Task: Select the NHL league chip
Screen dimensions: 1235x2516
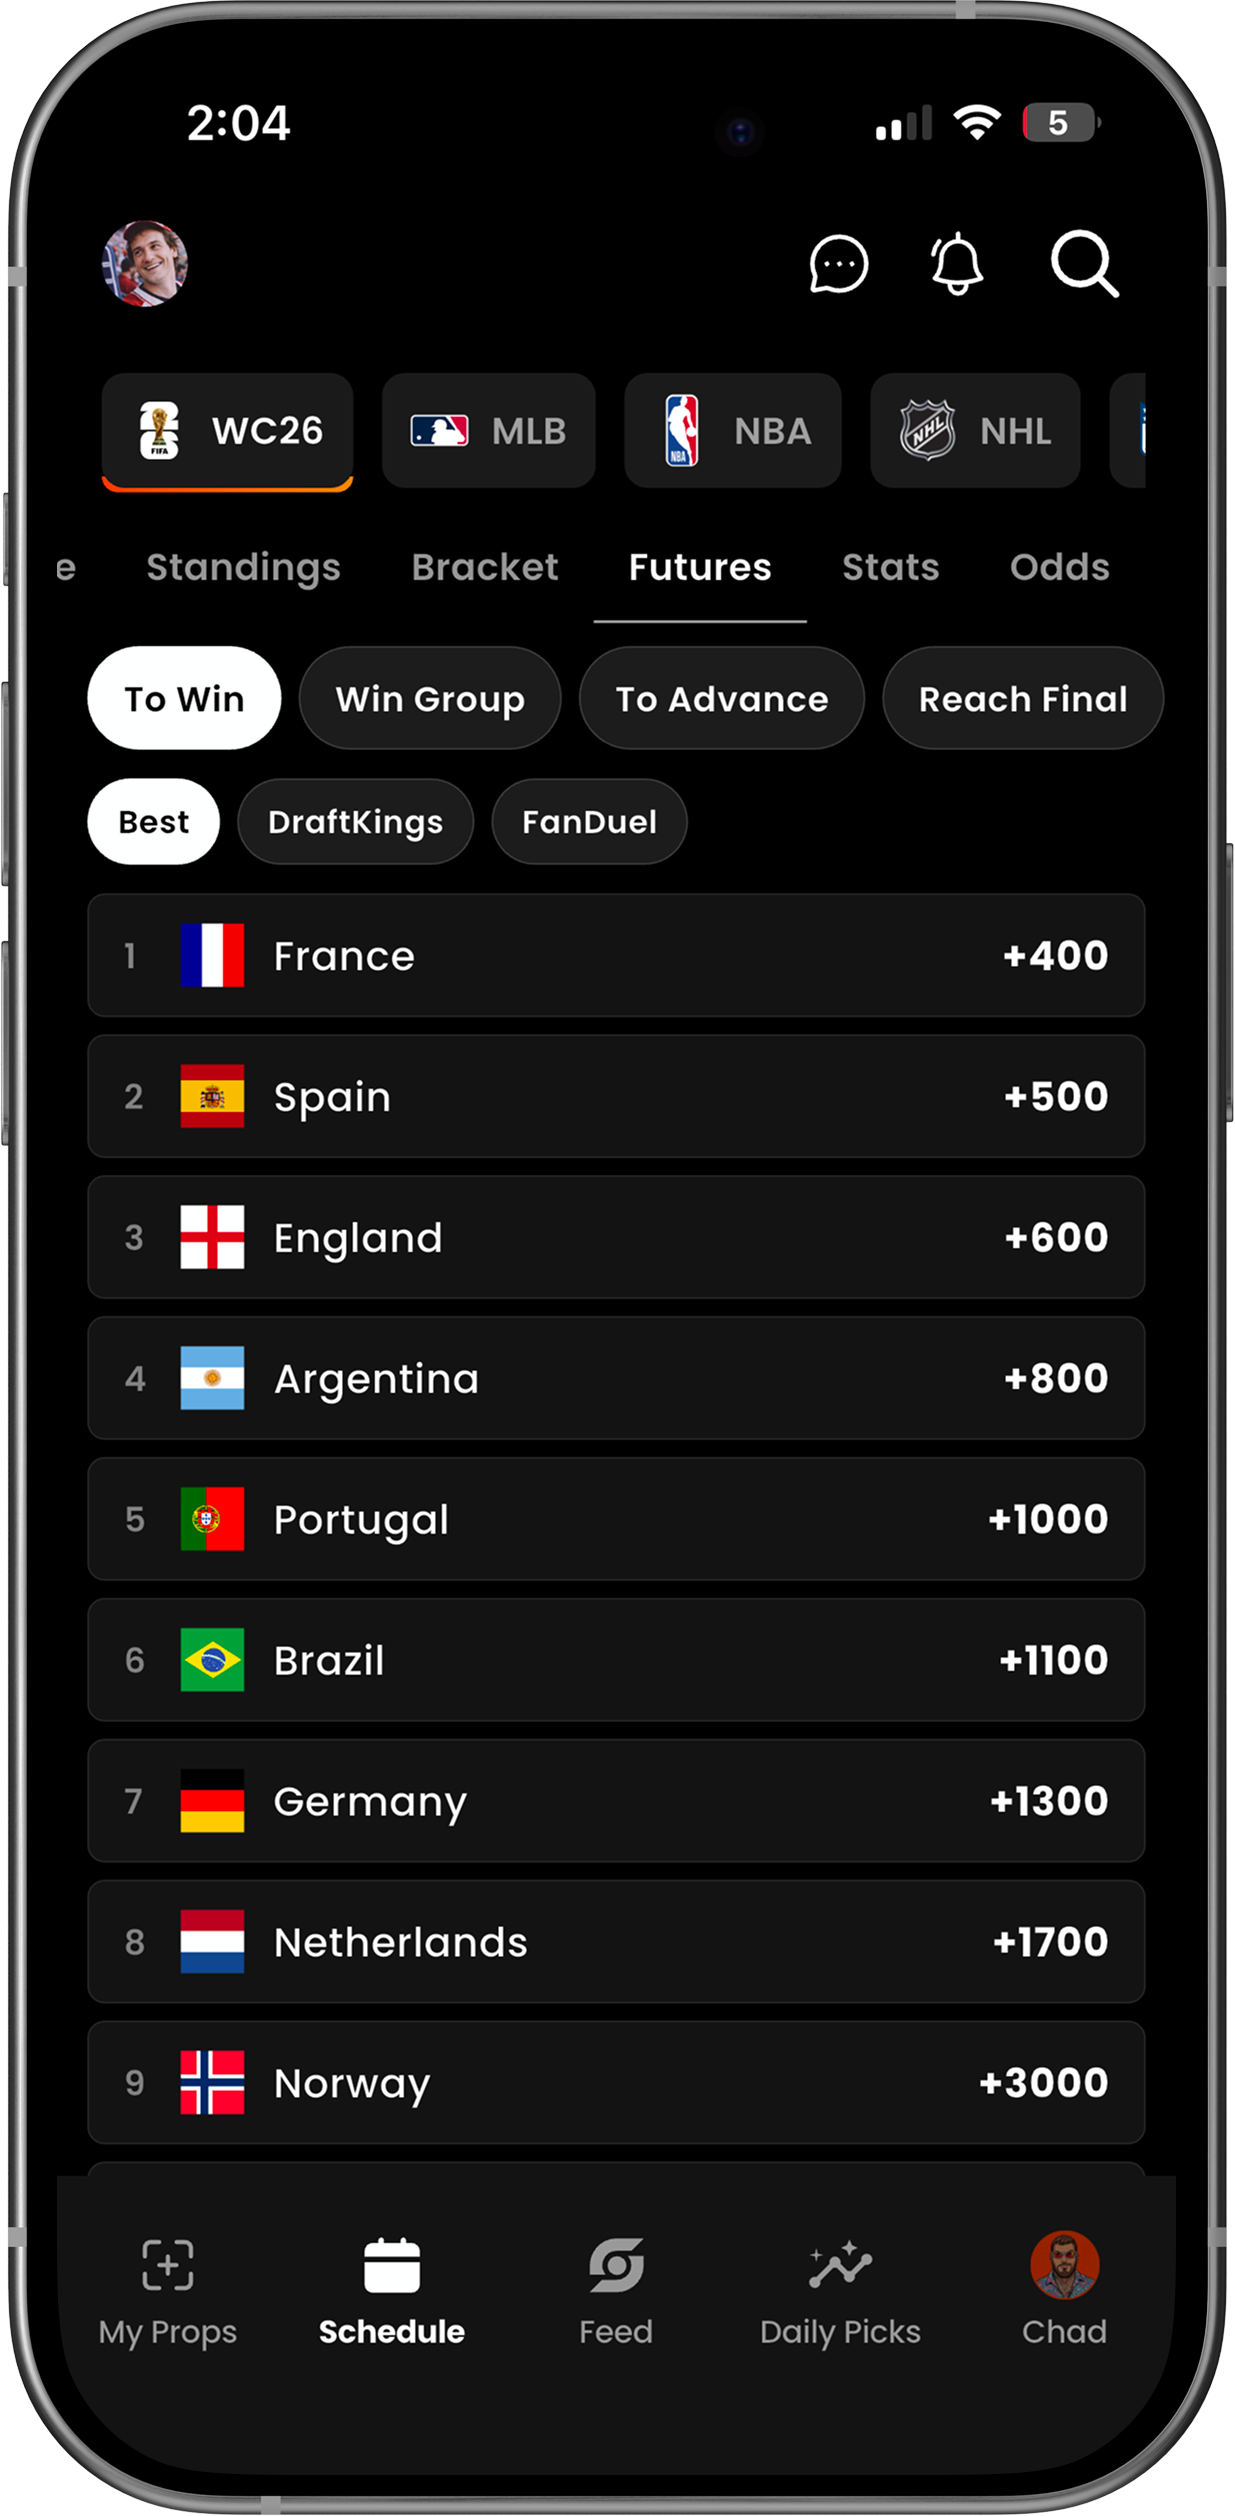Action: point(976,431)
